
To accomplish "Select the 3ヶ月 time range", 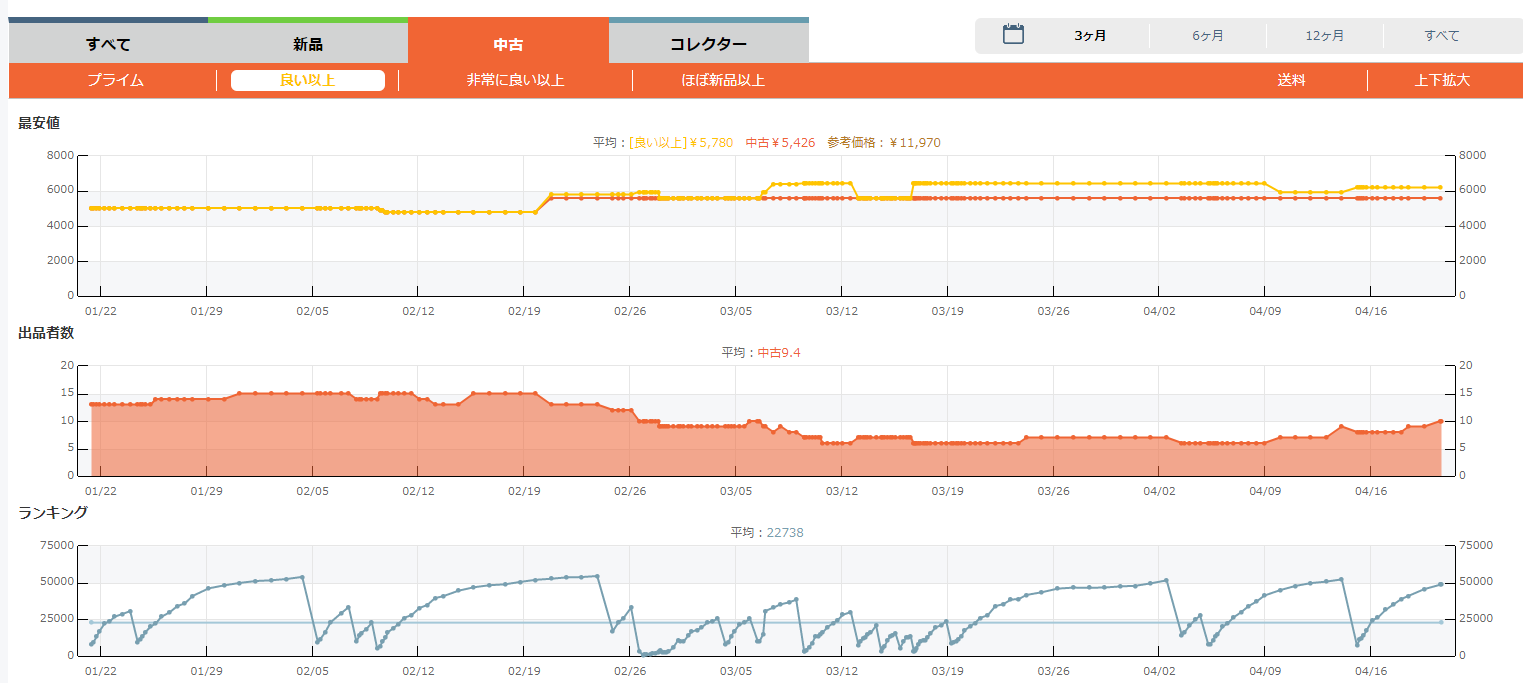I will (1090, 36).
